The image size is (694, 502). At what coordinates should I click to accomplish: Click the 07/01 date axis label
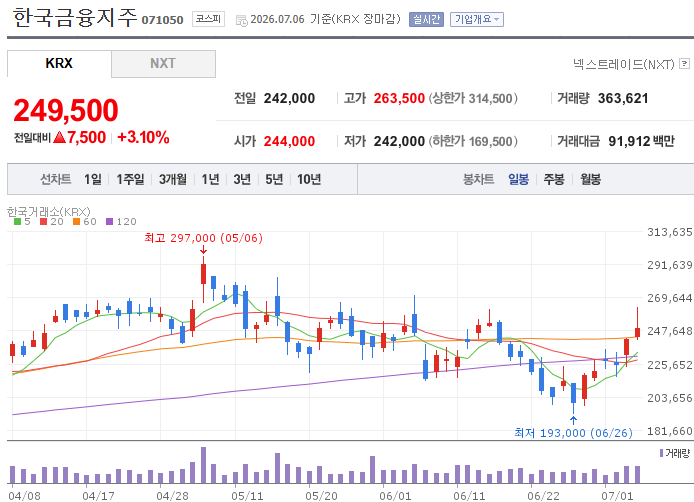point(617,496)
